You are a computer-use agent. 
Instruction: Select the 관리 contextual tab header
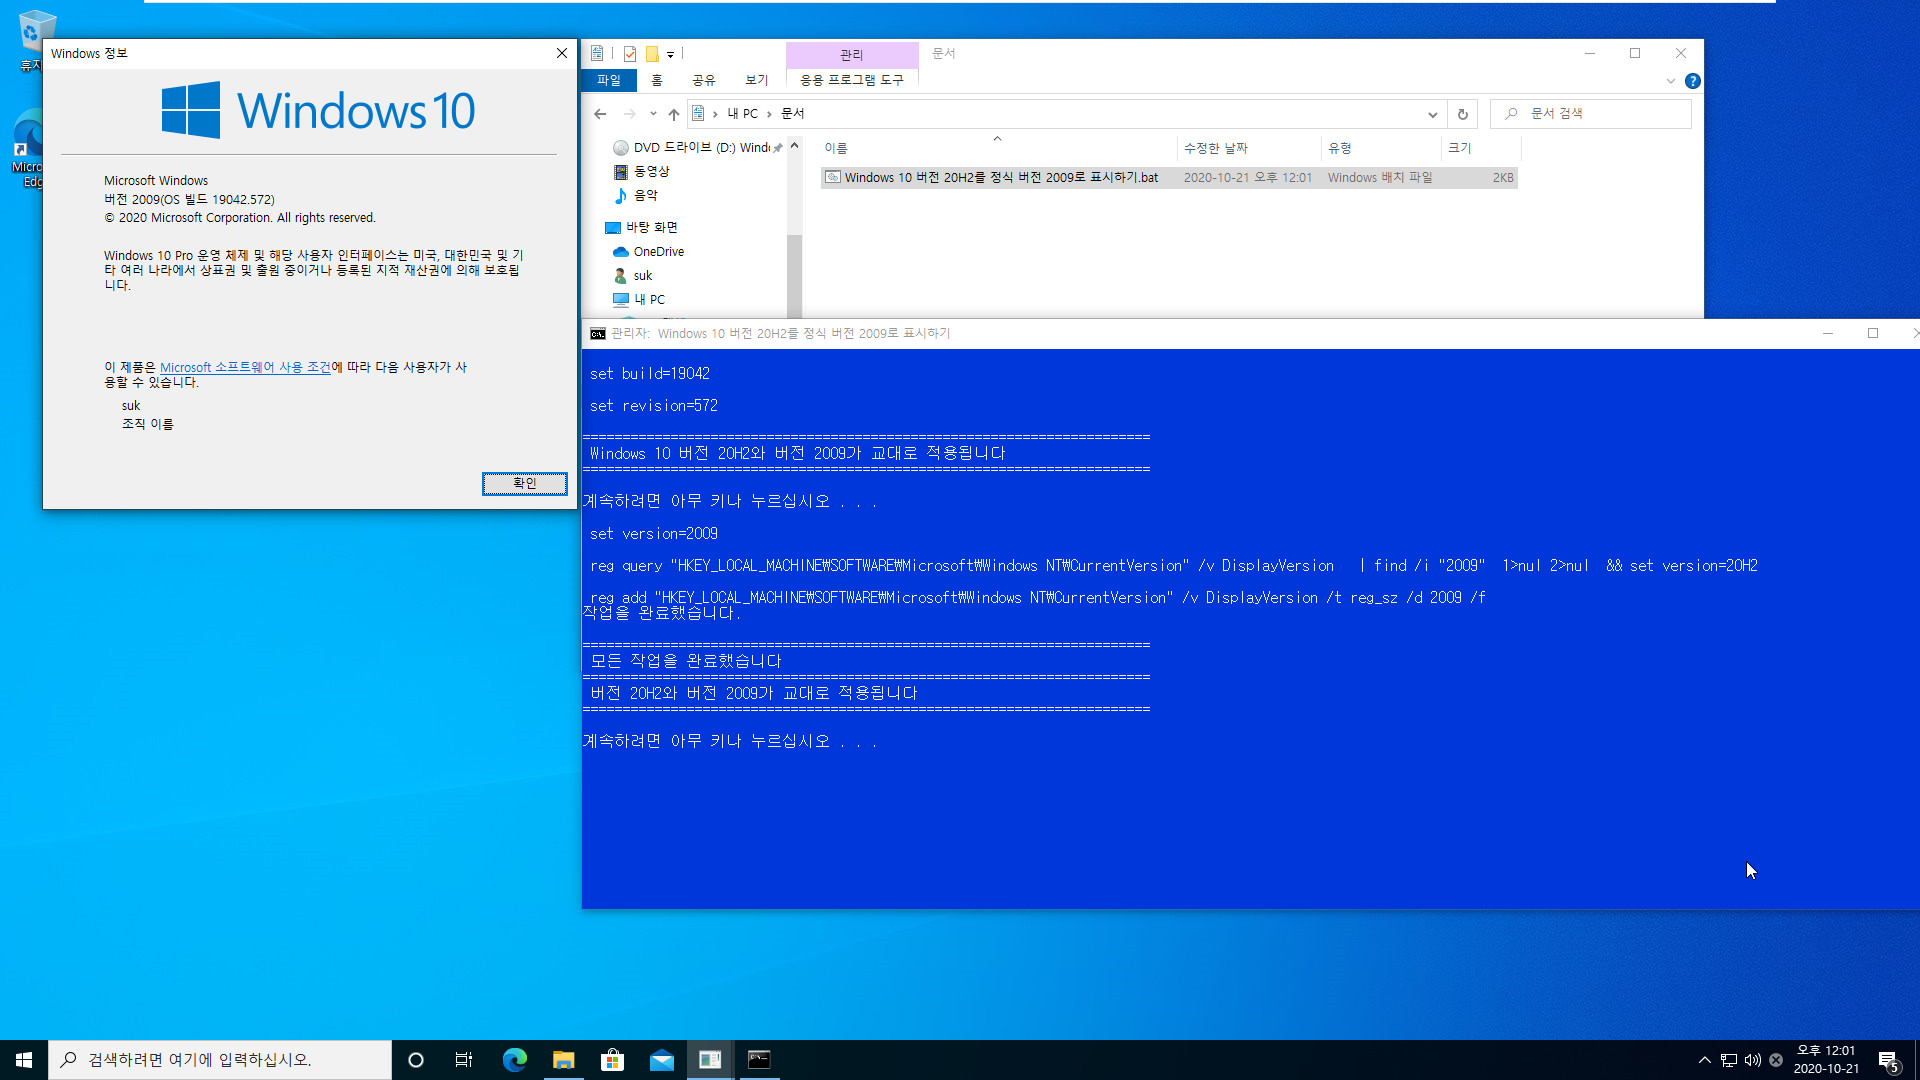[x=852, y=55]
